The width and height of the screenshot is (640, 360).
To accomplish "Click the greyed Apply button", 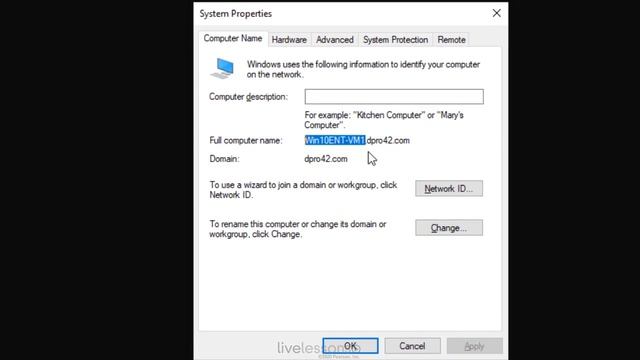I will click(474, 346).
